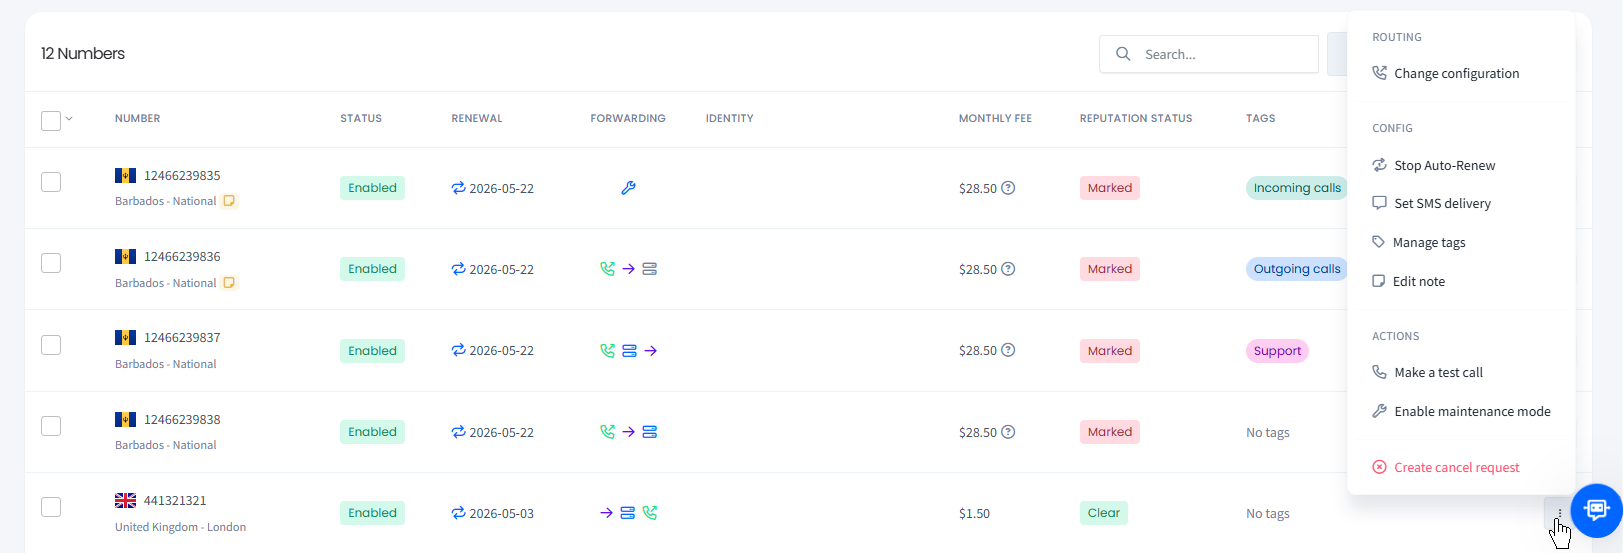This screenshot has height=553, width=1624.
Task: Click the Support tag
Action: [x=1277, y=351]
